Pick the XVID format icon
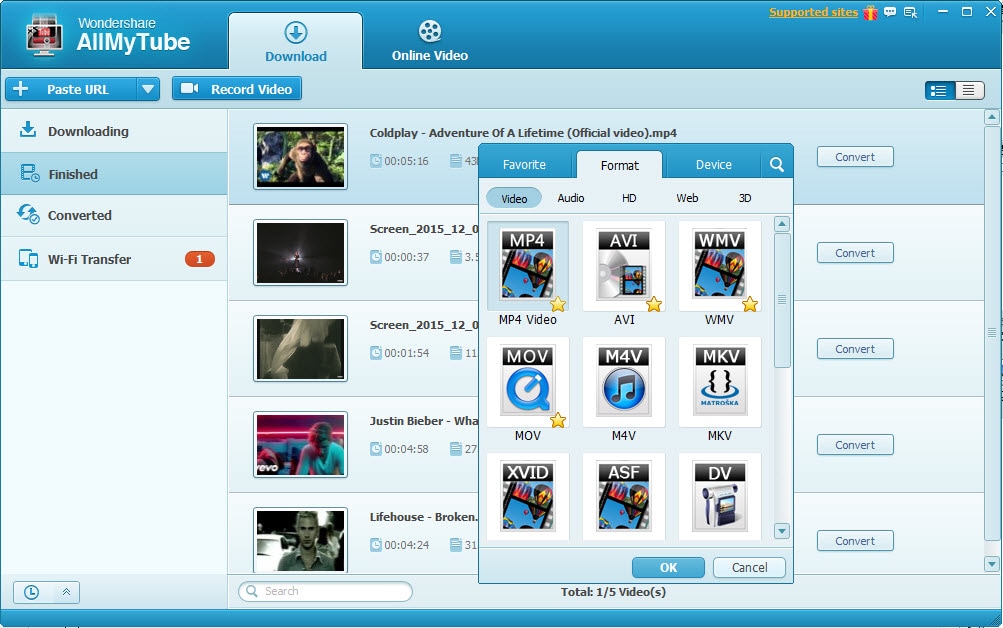 (x=528, y=497)
